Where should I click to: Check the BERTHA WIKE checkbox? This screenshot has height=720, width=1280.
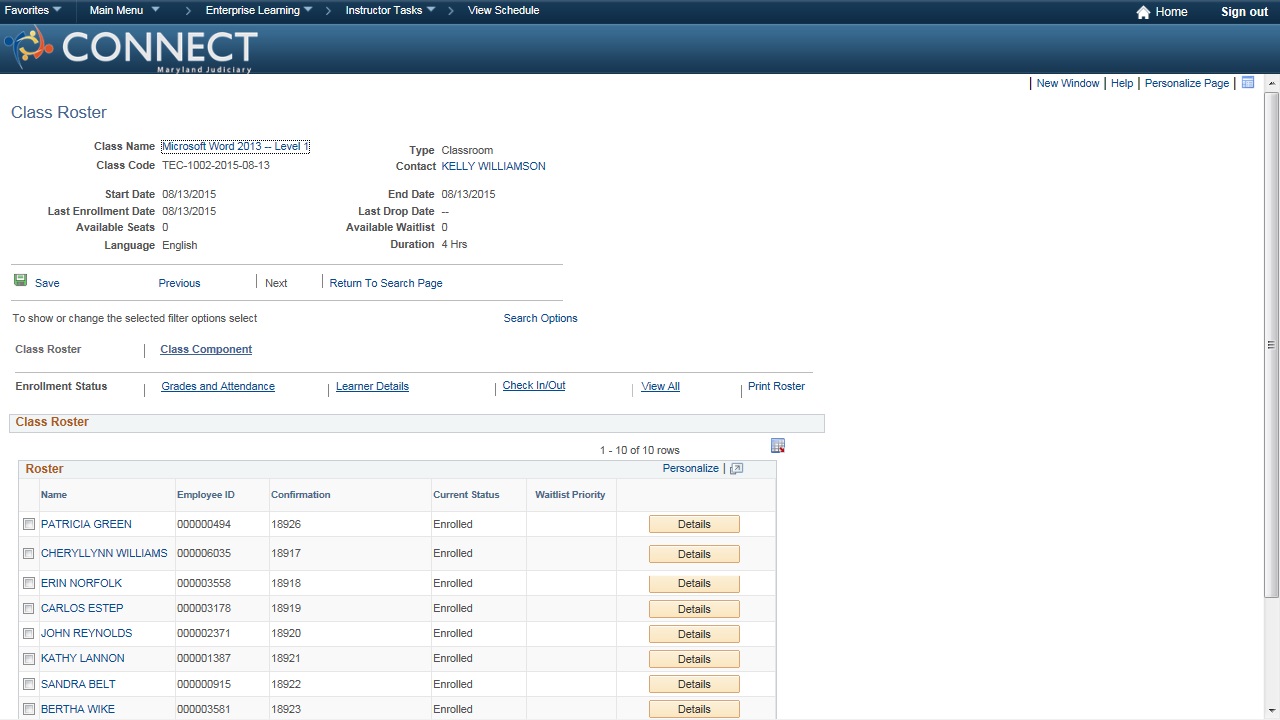pos(29,709)
